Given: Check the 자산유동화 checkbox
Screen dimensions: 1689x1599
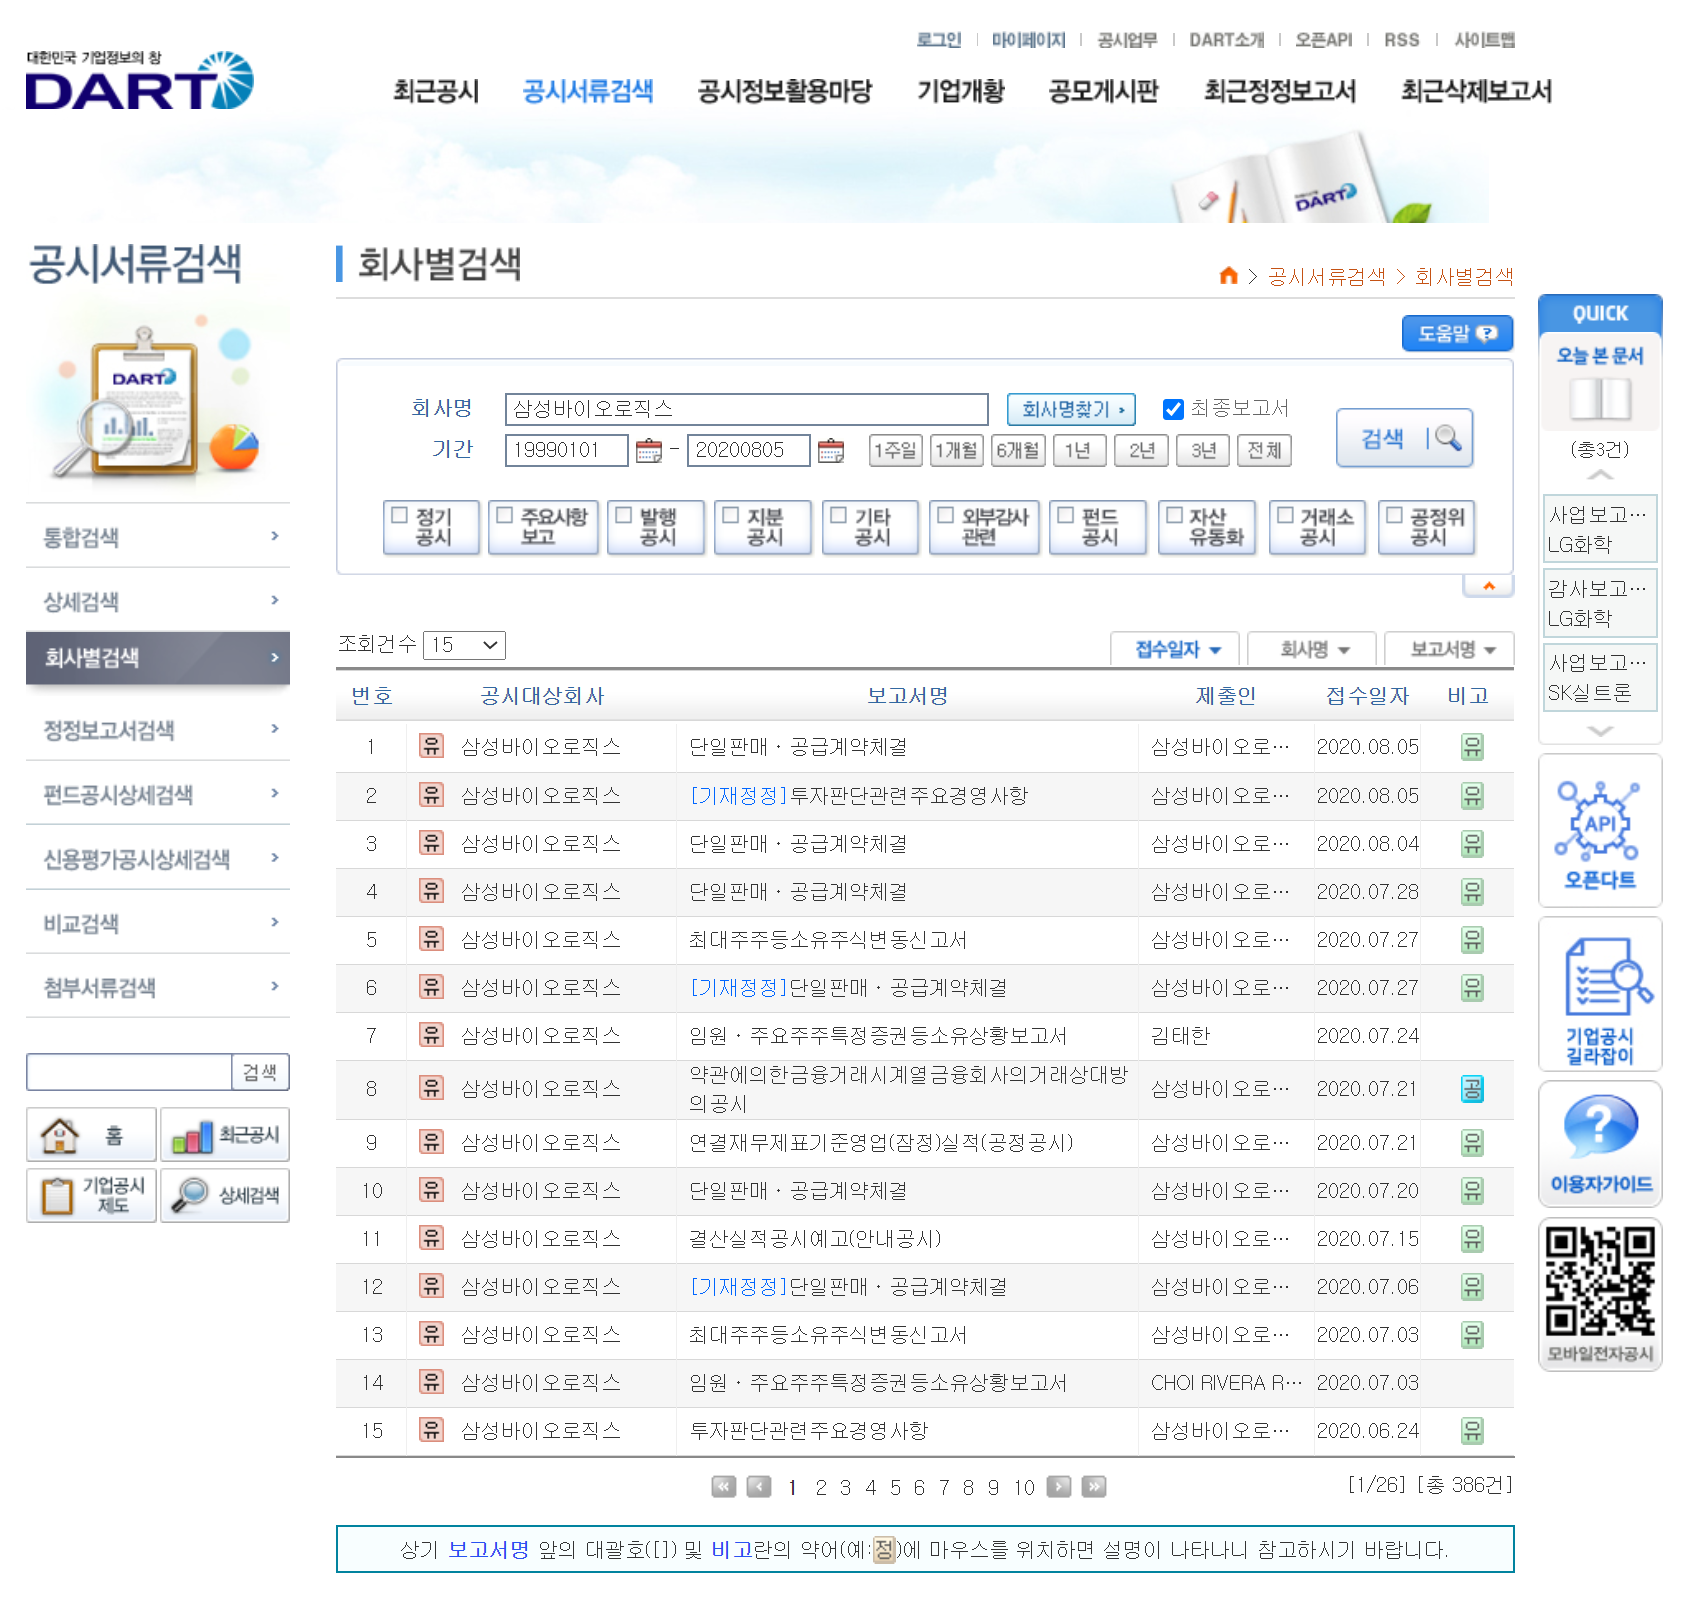Looking at the screenshot, I should 1174,515.
